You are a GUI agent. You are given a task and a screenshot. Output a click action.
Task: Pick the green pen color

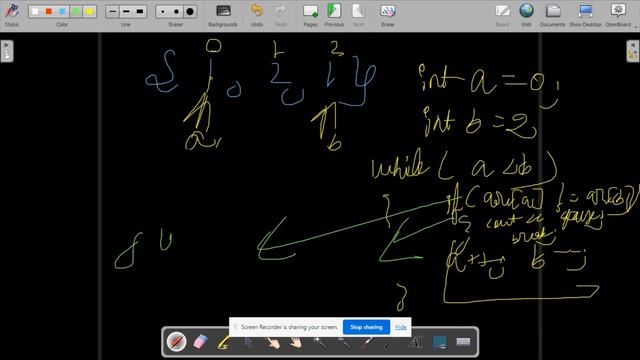click(76, 11)
